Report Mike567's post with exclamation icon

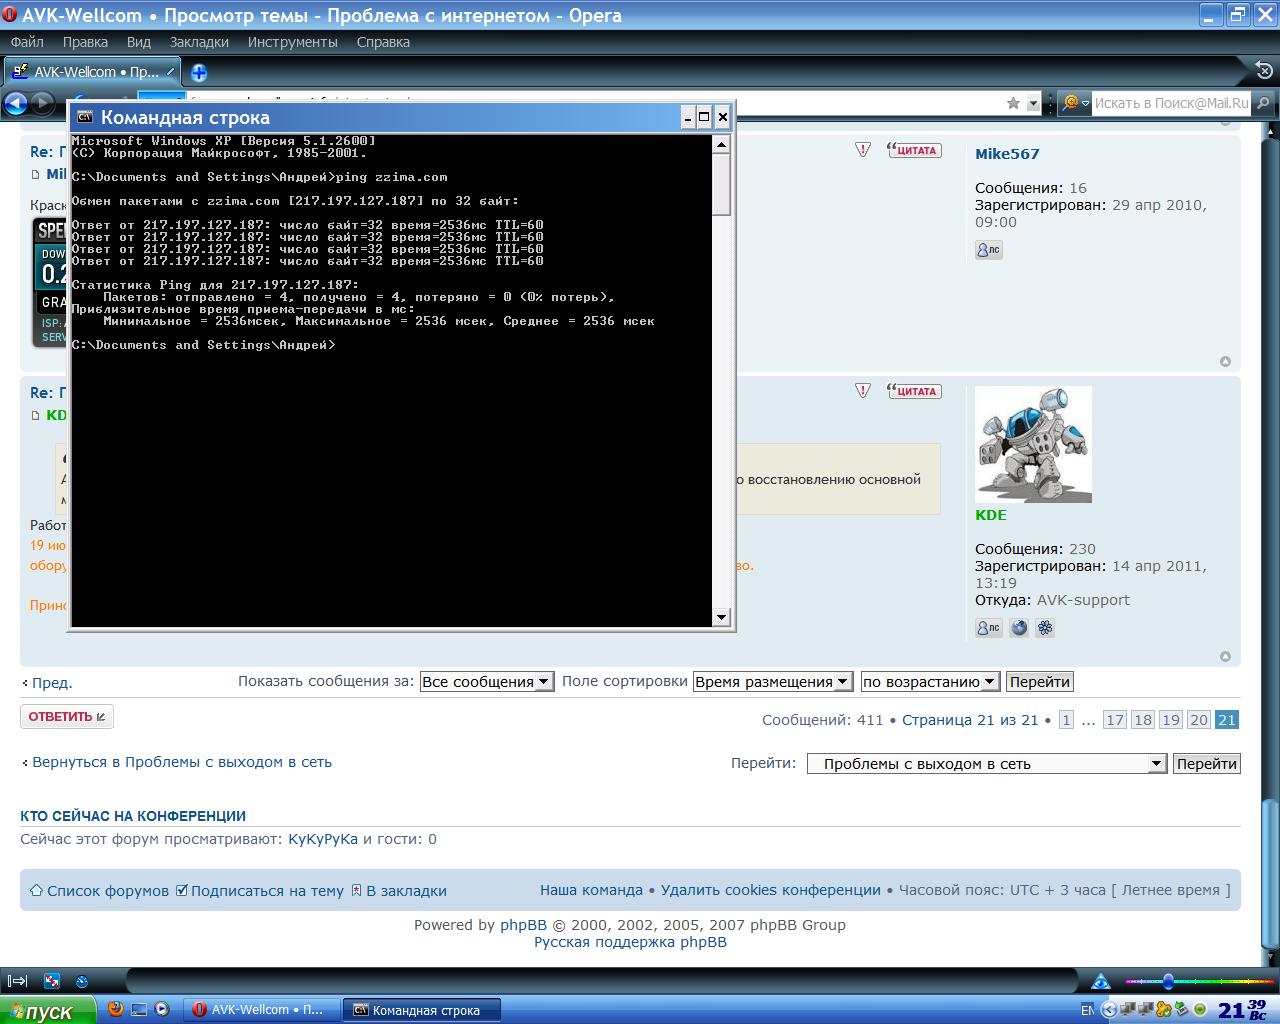pos(863,150)
